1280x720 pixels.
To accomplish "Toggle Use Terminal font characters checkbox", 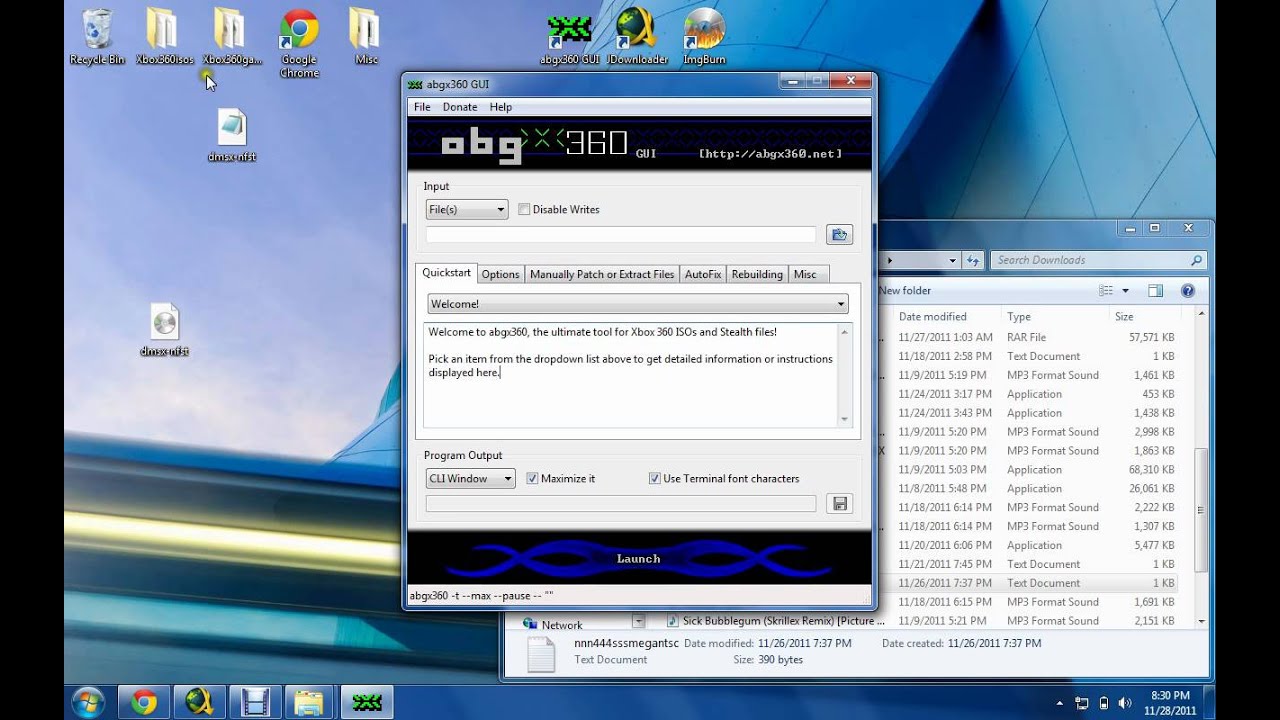I will point(654,478).
